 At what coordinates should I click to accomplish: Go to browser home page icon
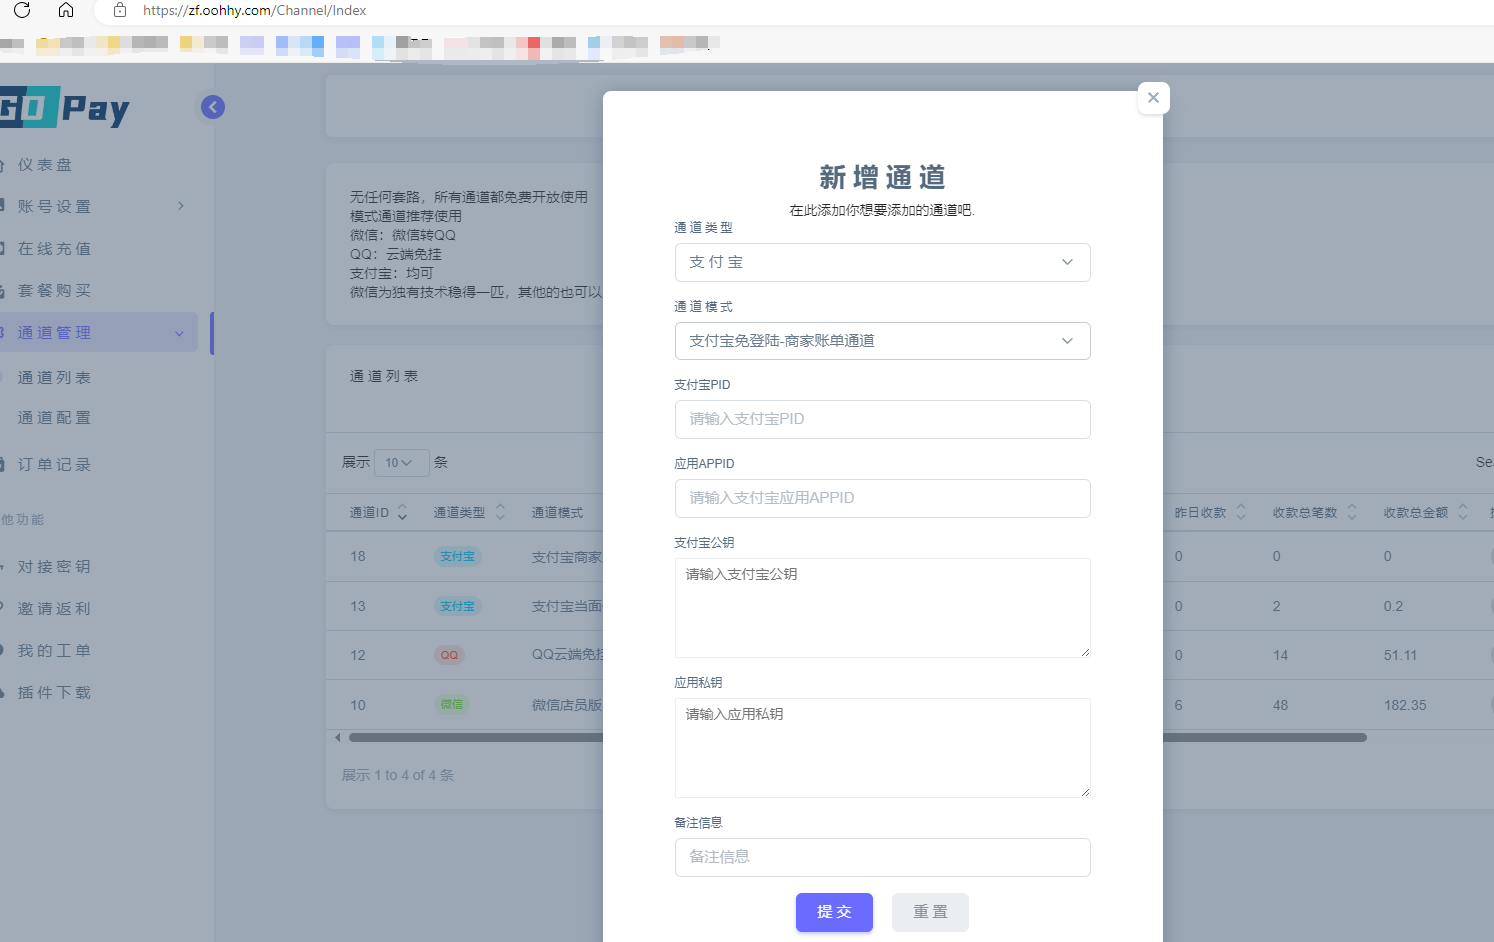point(66,10)
